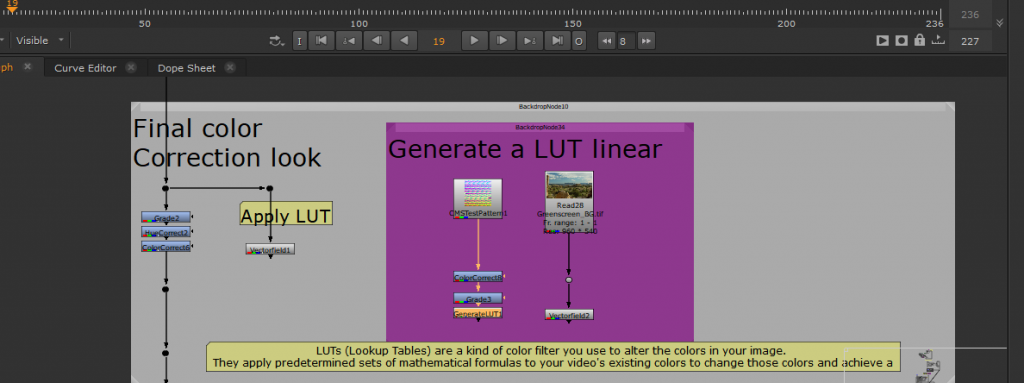The height and width of the screenshot is (383, 1024).
Task: Select the GenerateLUT1 node
Action: (478, 313)
